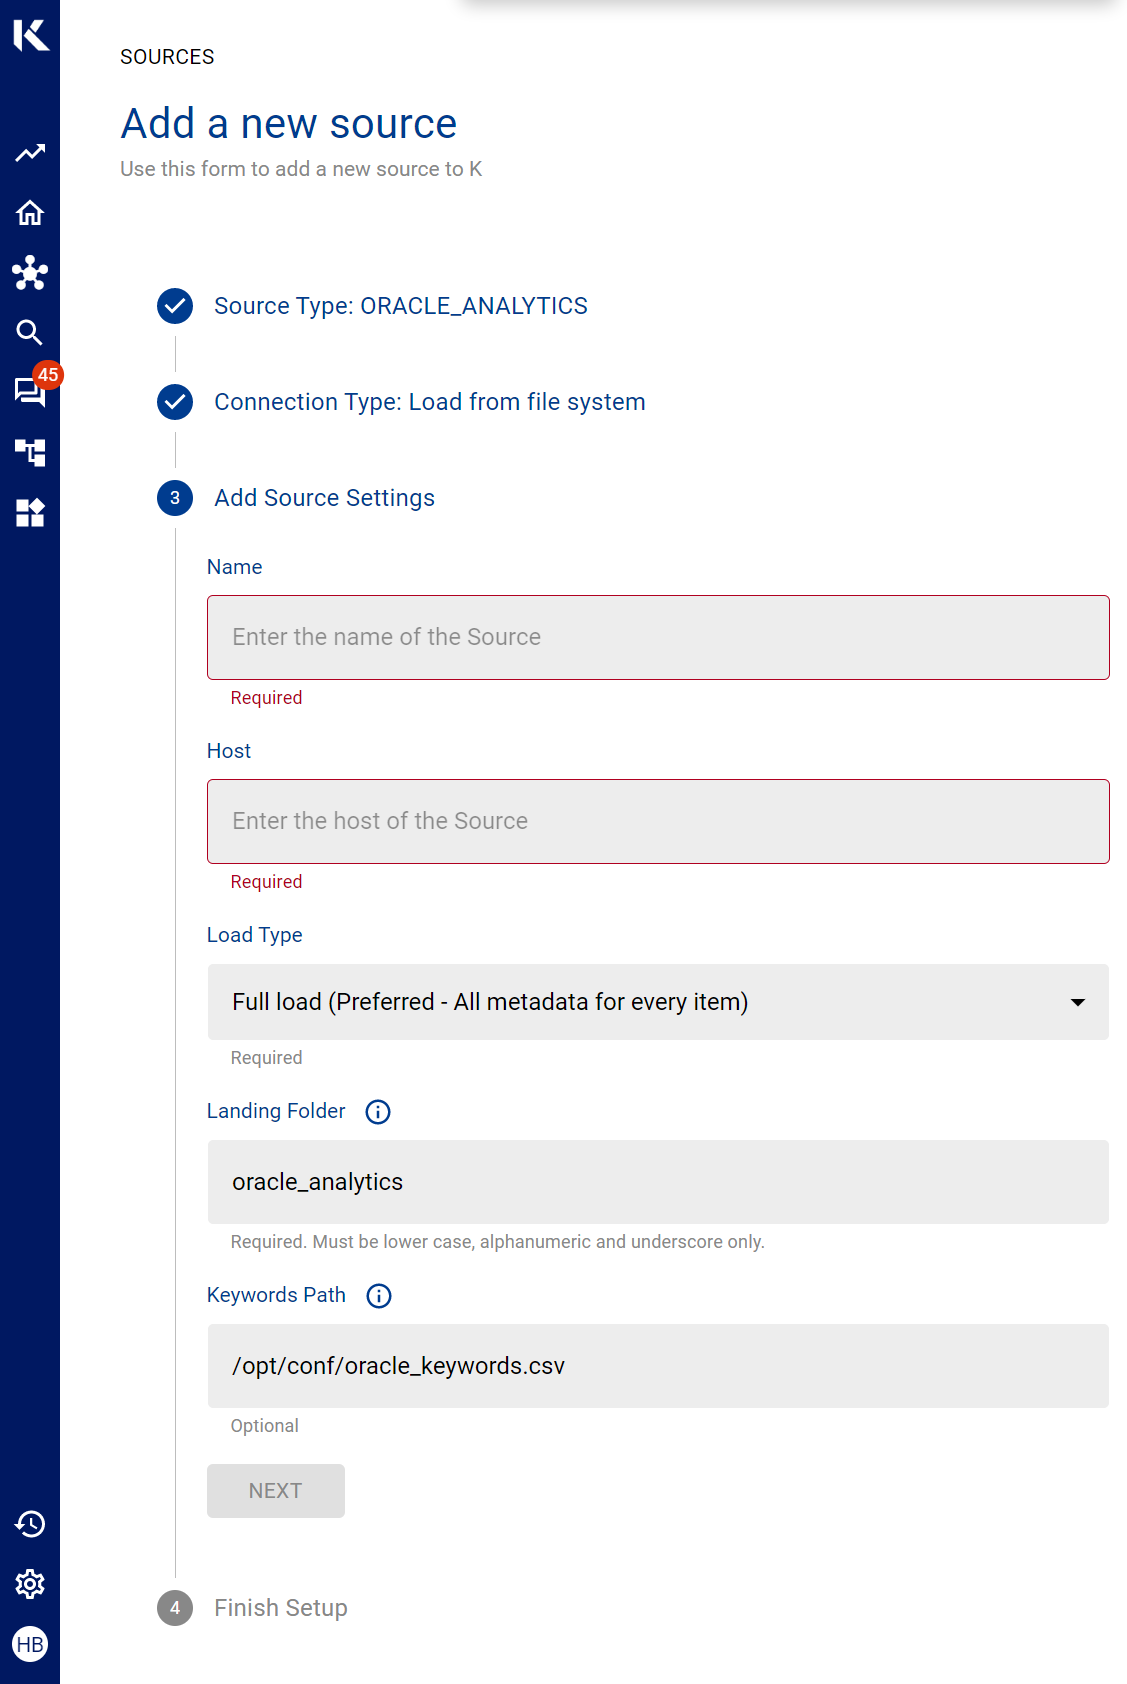Open the history clock icon

click(x=30, y=1524)
